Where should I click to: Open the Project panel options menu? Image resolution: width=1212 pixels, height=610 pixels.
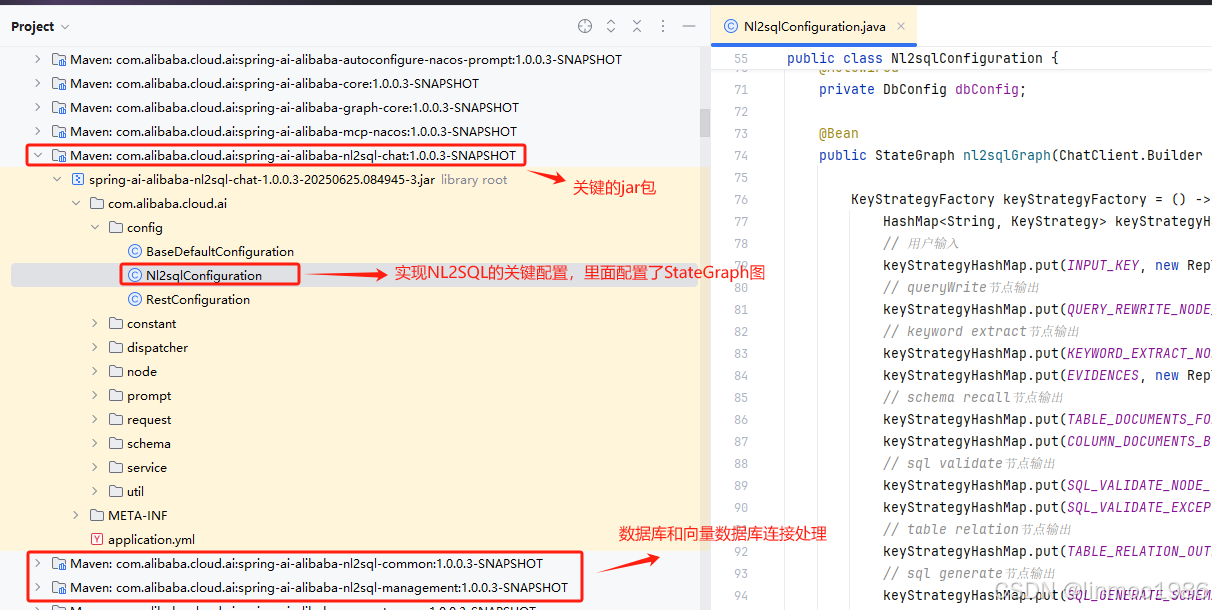point(663,27)
